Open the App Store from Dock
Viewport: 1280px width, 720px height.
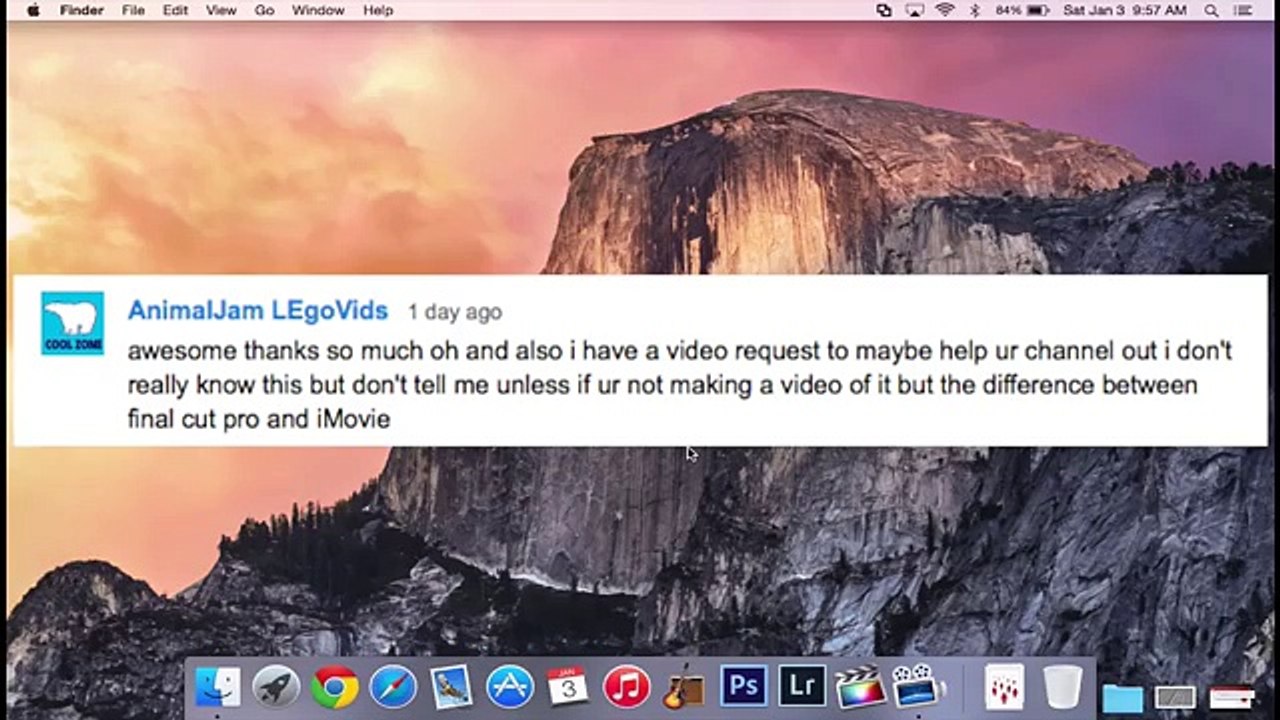[510, 687]
